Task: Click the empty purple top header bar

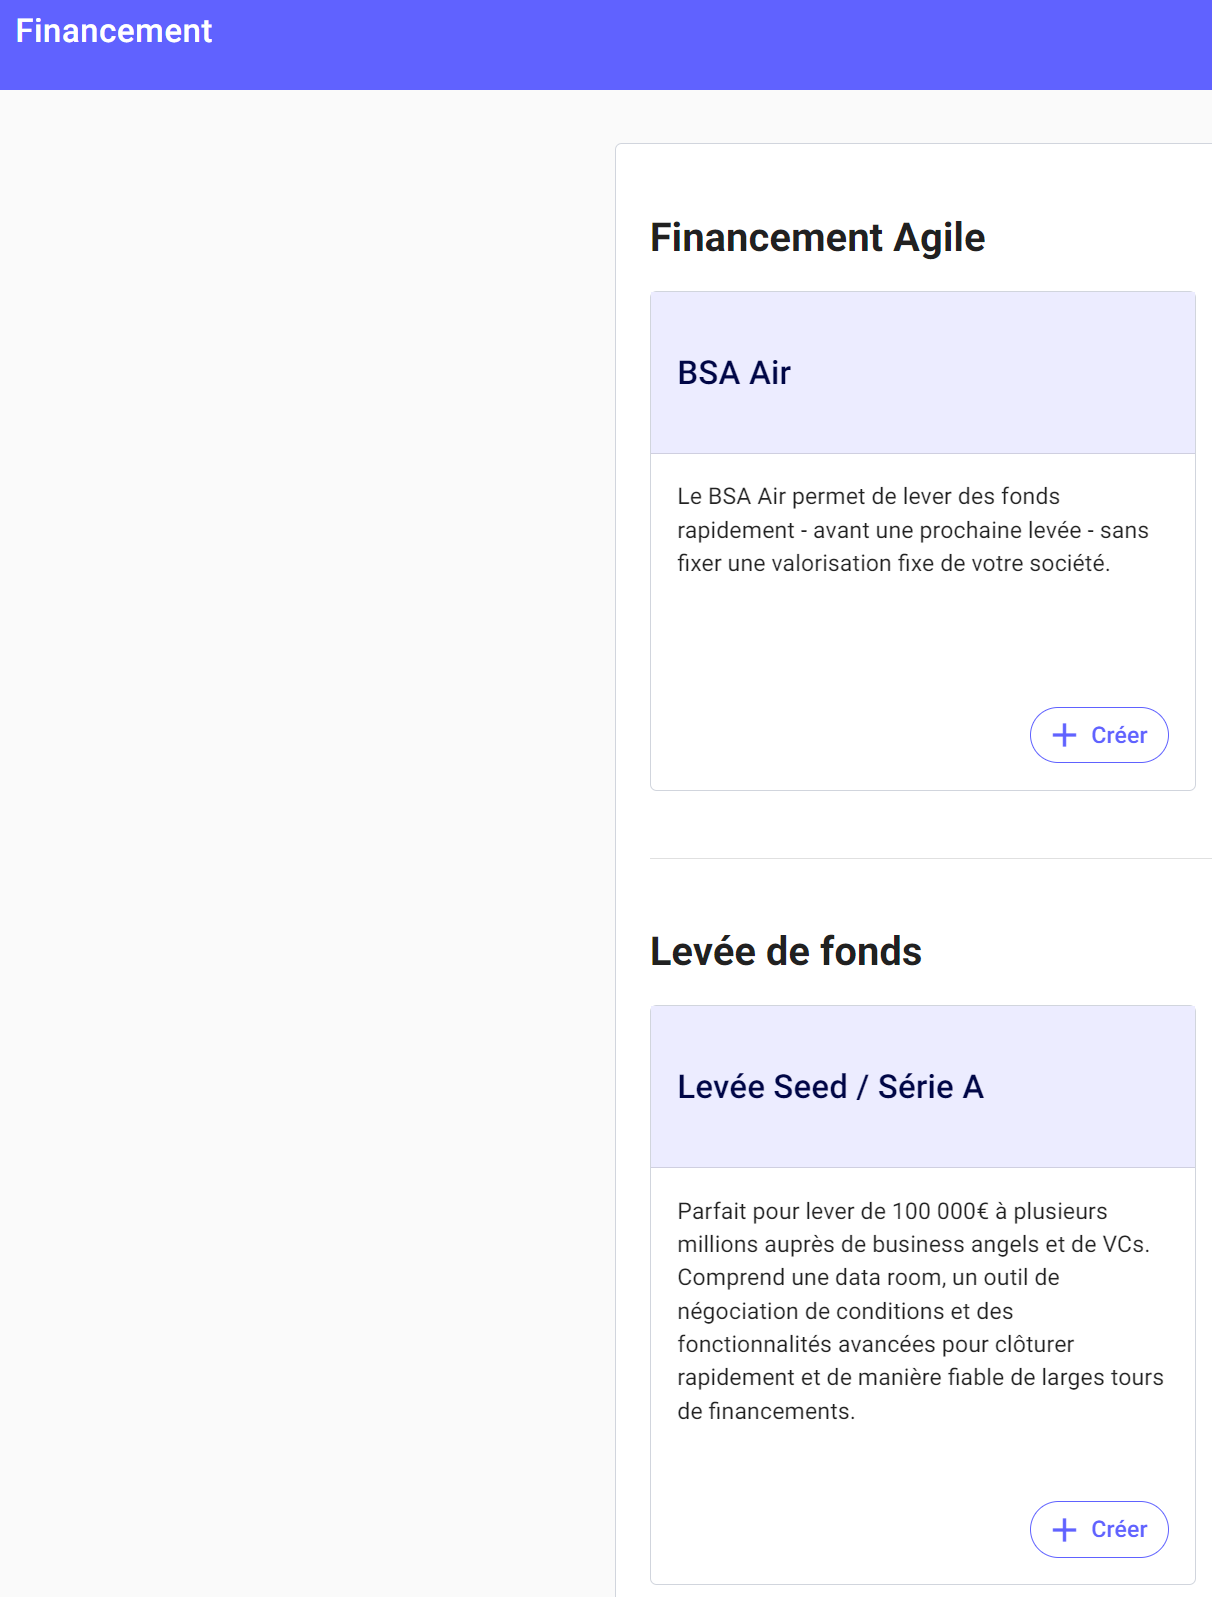Action: [700, 45]
